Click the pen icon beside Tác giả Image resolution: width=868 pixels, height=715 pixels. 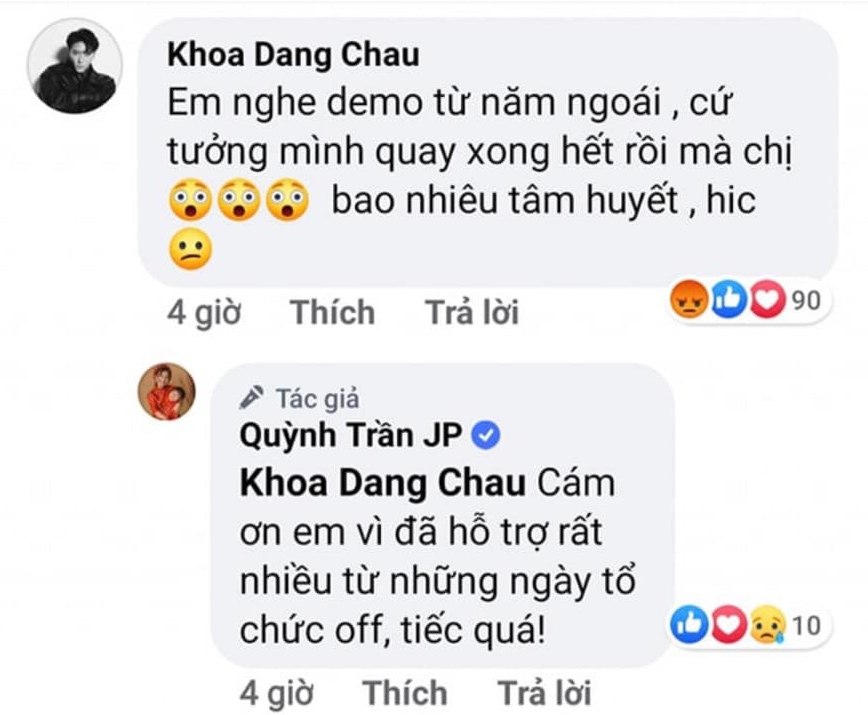tap(251, 398)
